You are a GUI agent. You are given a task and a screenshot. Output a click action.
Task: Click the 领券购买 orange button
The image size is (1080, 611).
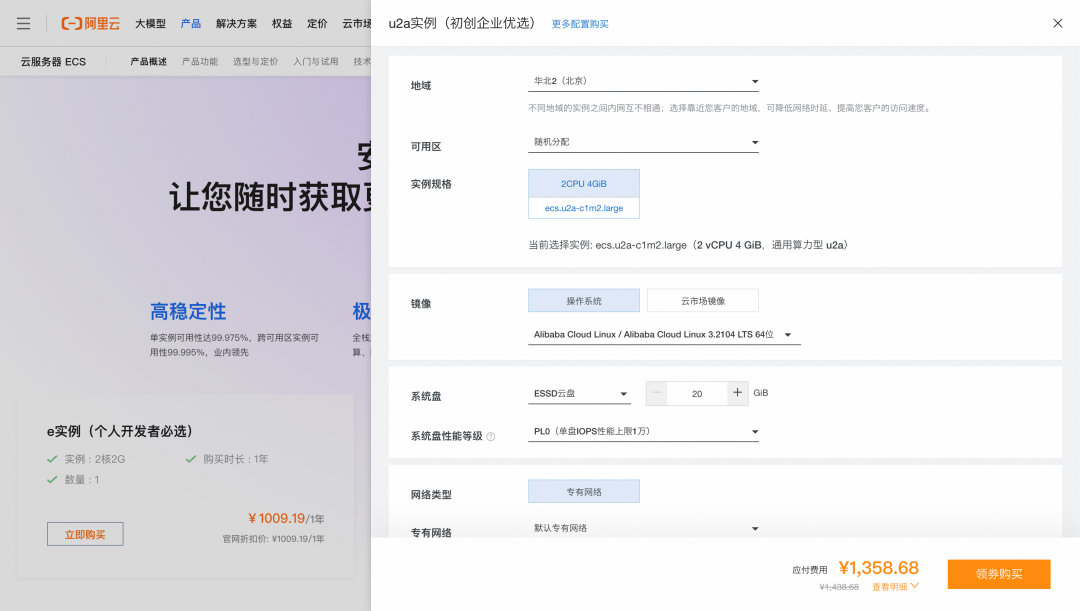pos(999,574)
